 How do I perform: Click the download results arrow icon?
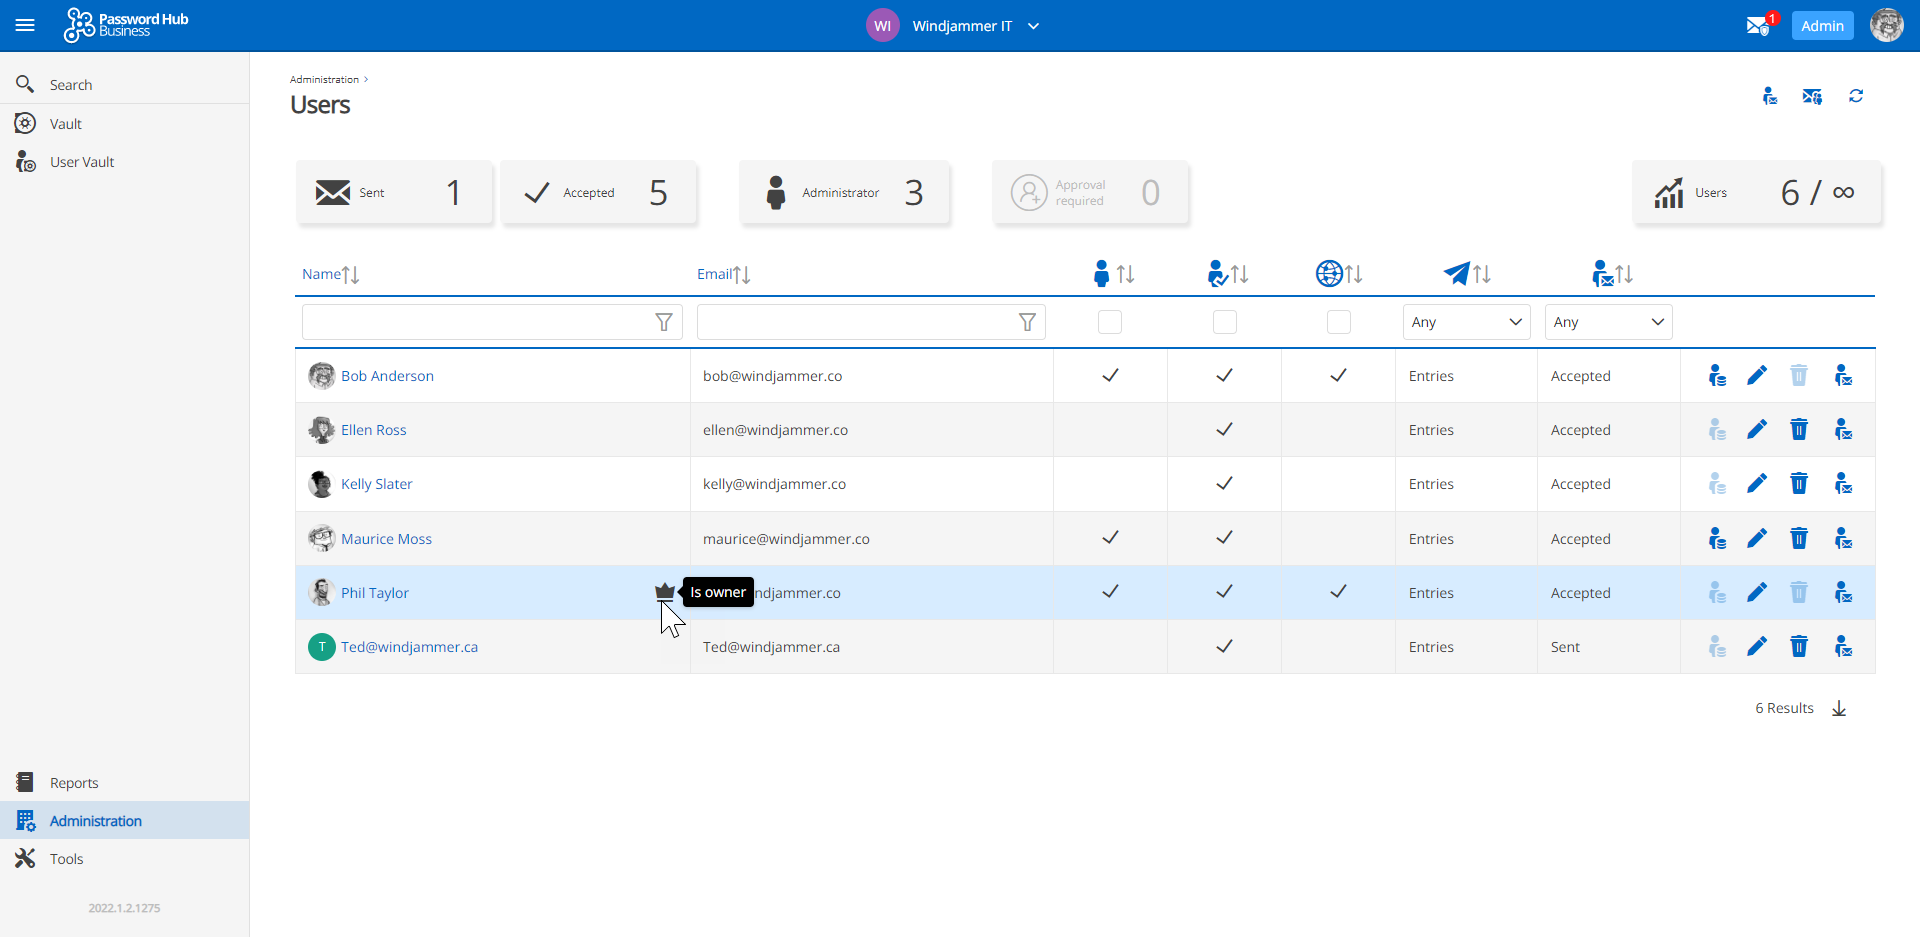coord(1838,709)
